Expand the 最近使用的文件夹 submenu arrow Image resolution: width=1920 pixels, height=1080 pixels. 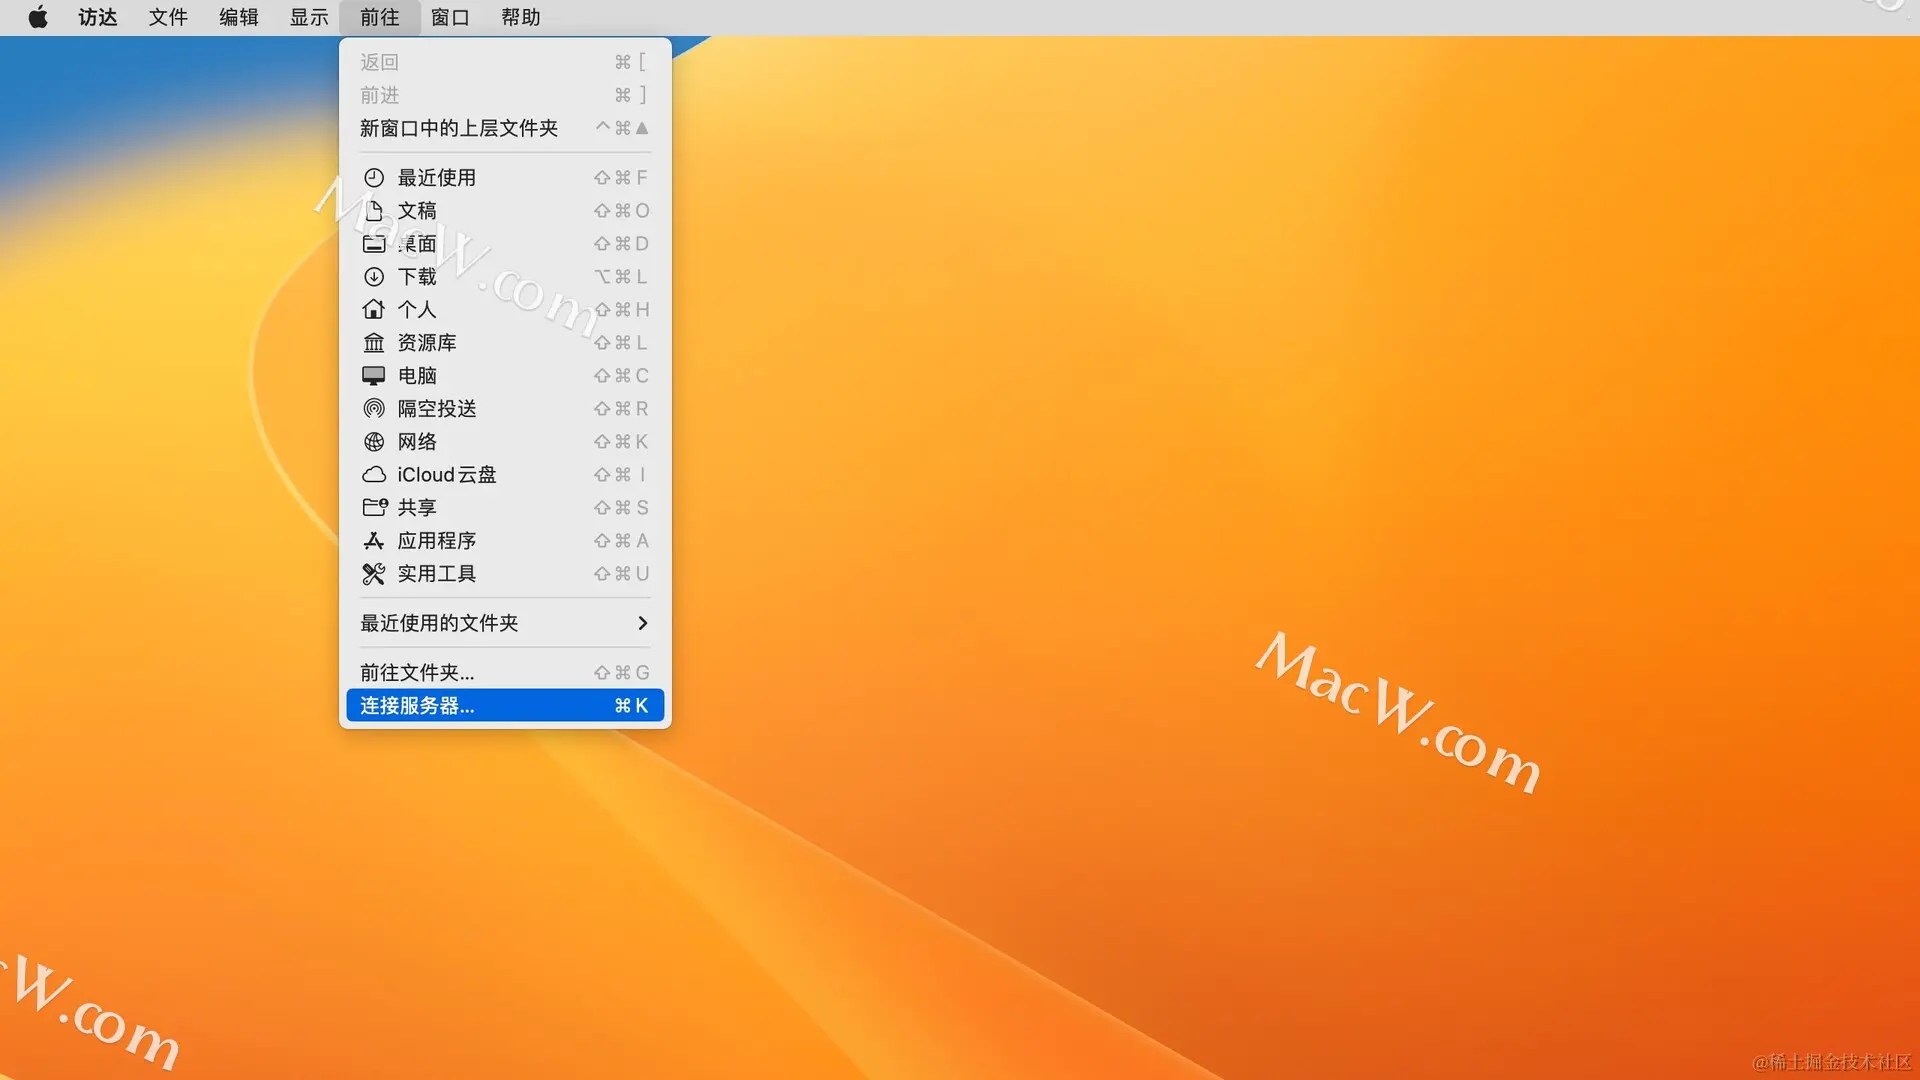[642, 623]
